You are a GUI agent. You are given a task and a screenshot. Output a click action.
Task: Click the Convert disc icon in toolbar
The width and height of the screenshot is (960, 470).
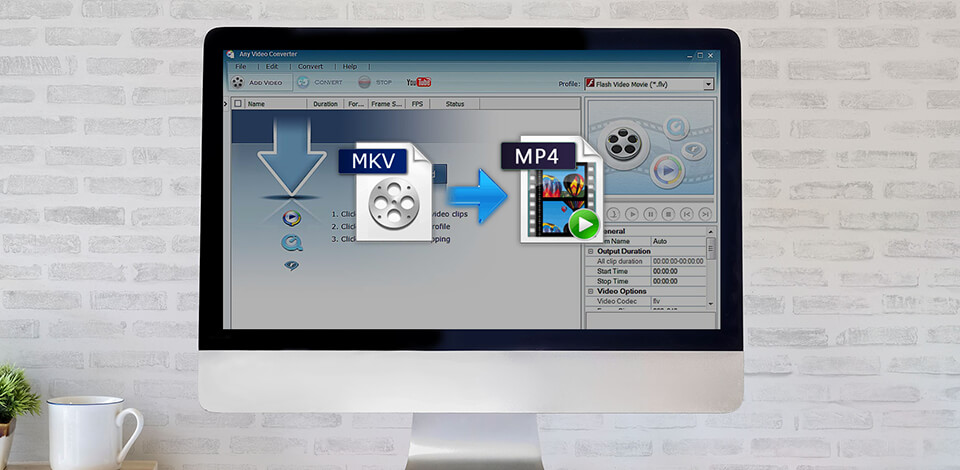(x=303, y=82)
